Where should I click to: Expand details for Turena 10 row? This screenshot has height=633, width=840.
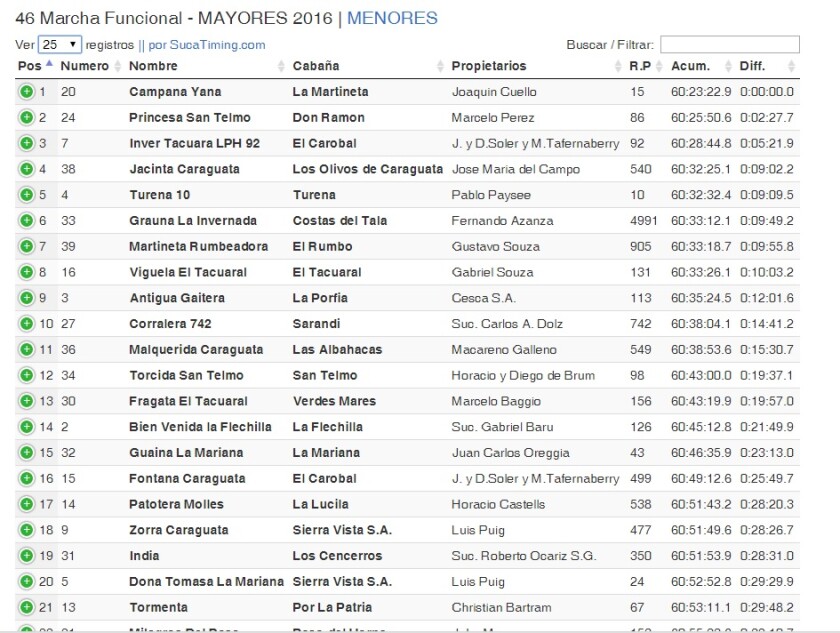click(26, 195)
